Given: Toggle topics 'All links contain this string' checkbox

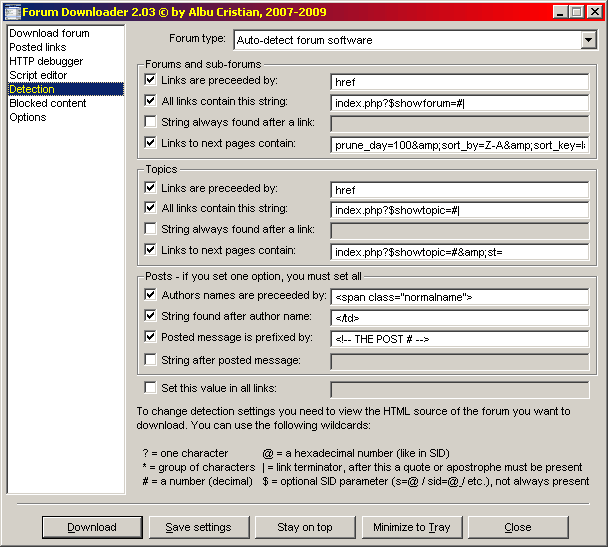Looking at the screenshot, I should tap(150, 208).
